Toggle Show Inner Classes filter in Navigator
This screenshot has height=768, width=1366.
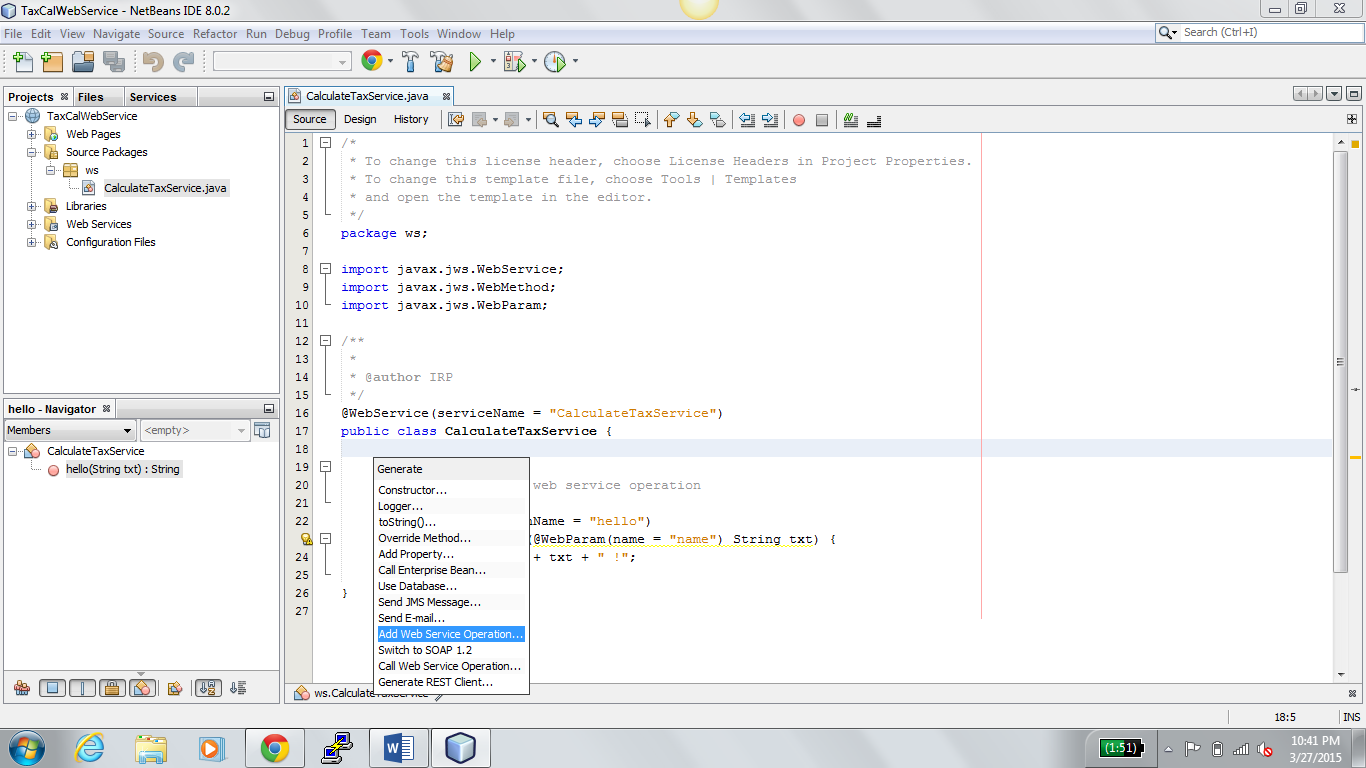[x=142, y=688]
